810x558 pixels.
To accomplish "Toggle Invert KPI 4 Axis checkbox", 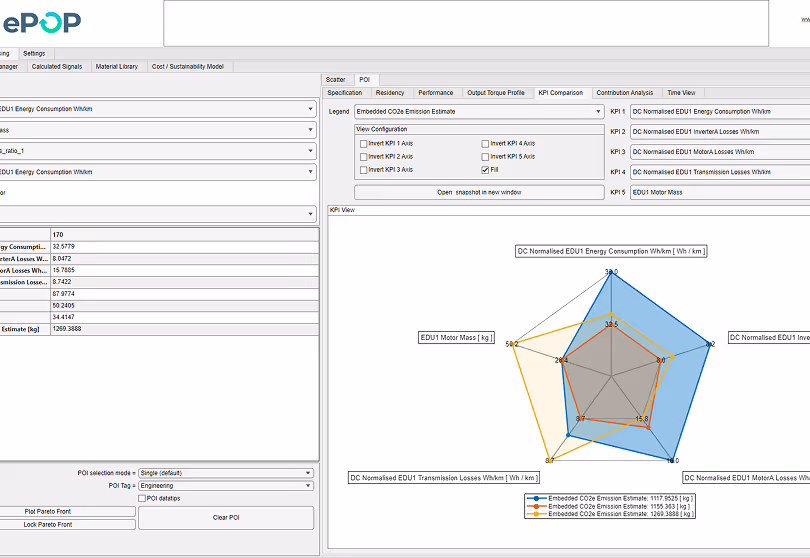I will pos(485,144).
